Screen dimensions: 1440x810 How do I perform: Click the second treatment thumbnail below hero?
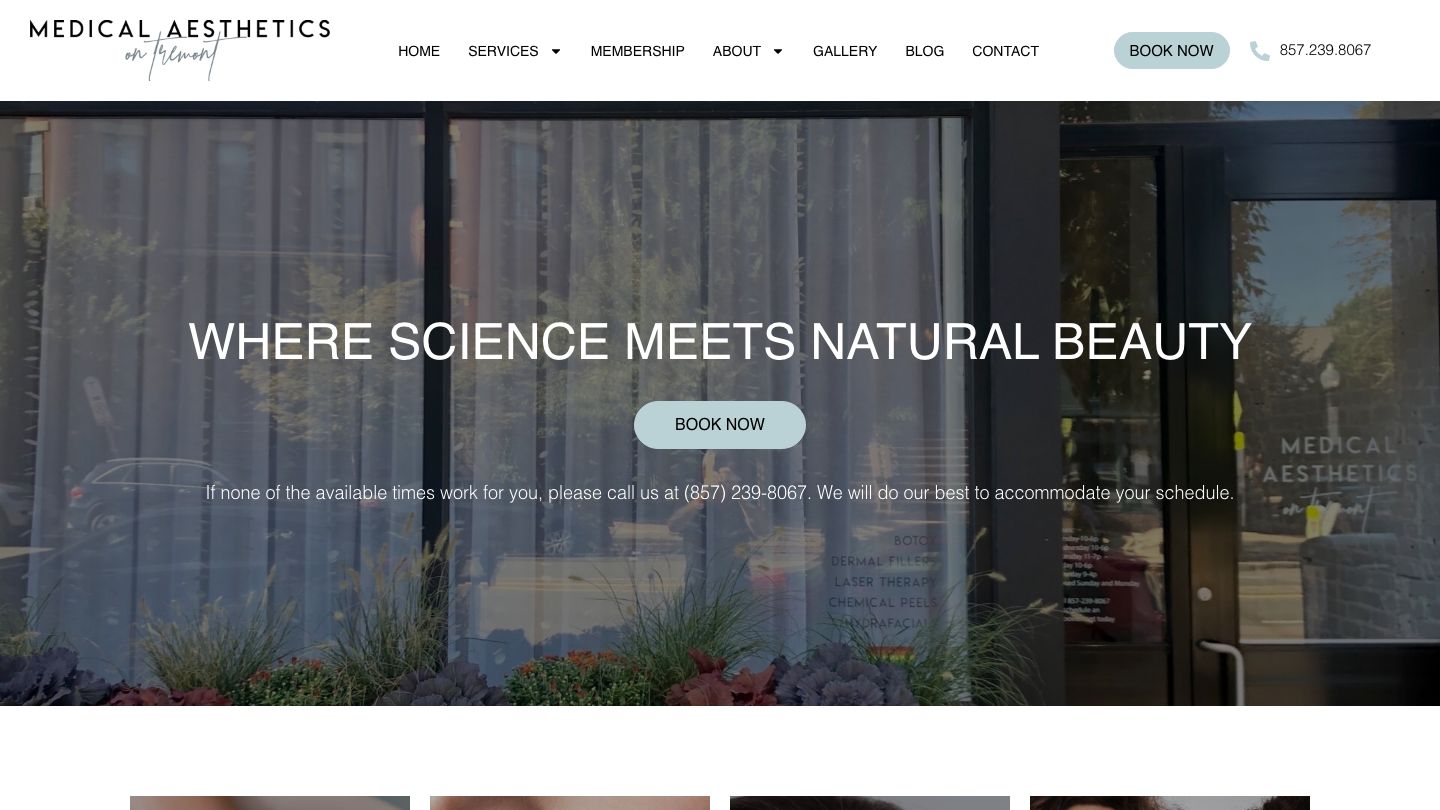pos(570,803)
